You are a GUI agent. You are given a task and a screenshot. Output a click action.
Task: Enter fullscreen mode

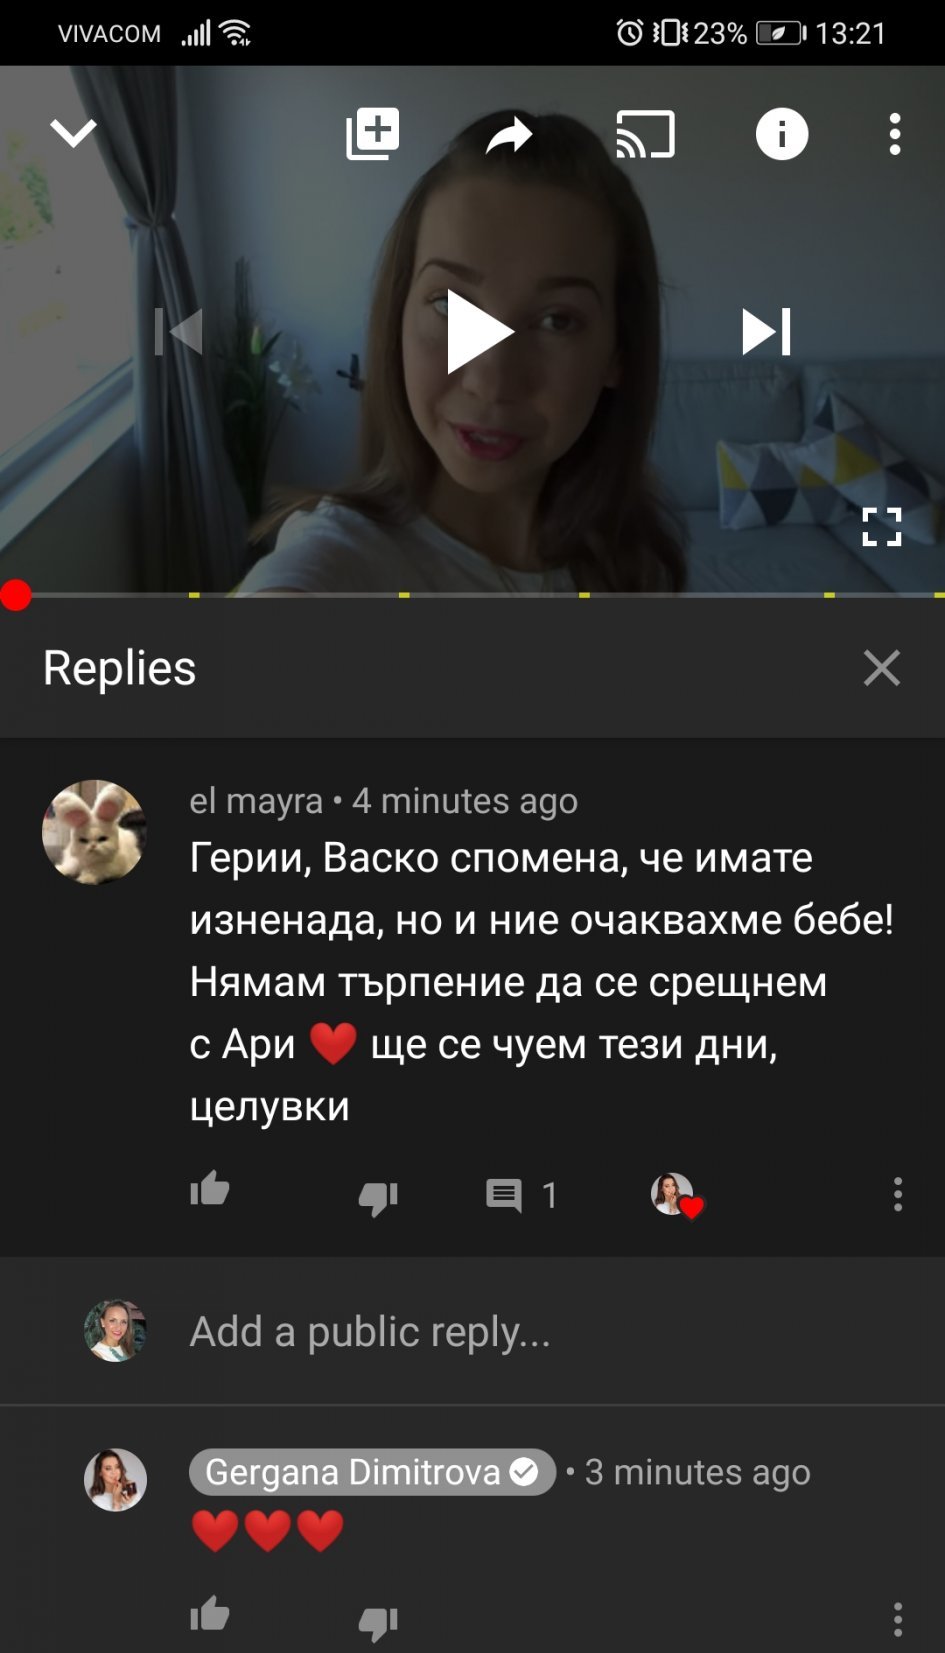882,527
